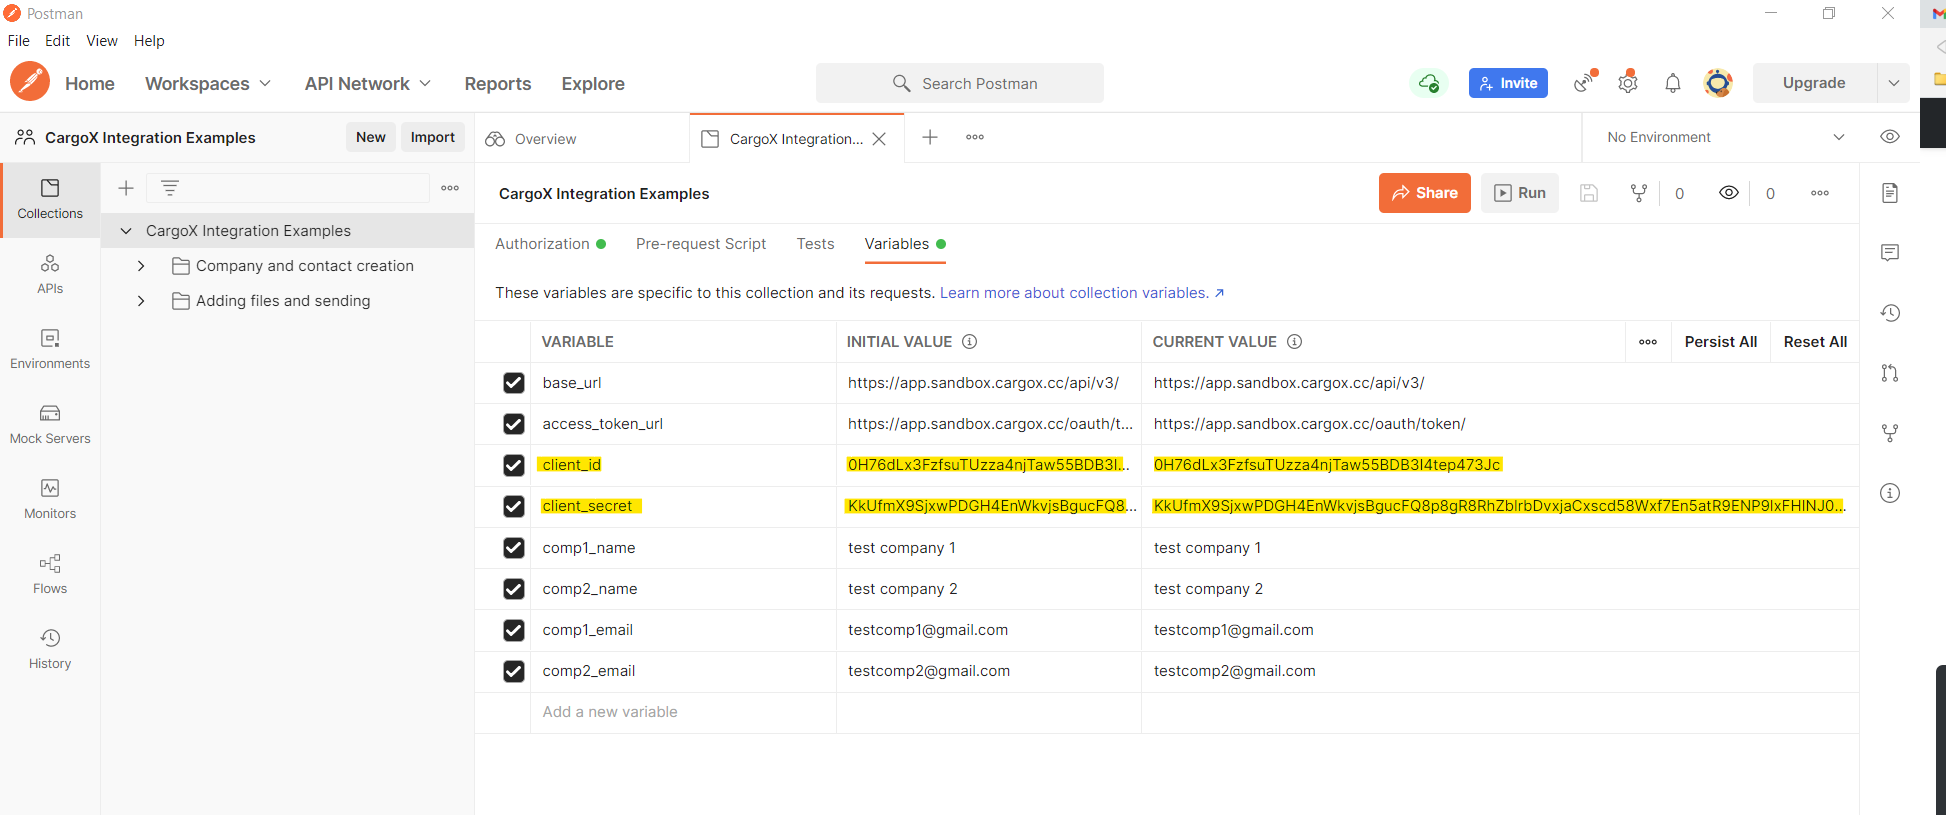Click the watch collection eye icon
This screenshot has height=815, width=1946.
[x=1729, y=193]
